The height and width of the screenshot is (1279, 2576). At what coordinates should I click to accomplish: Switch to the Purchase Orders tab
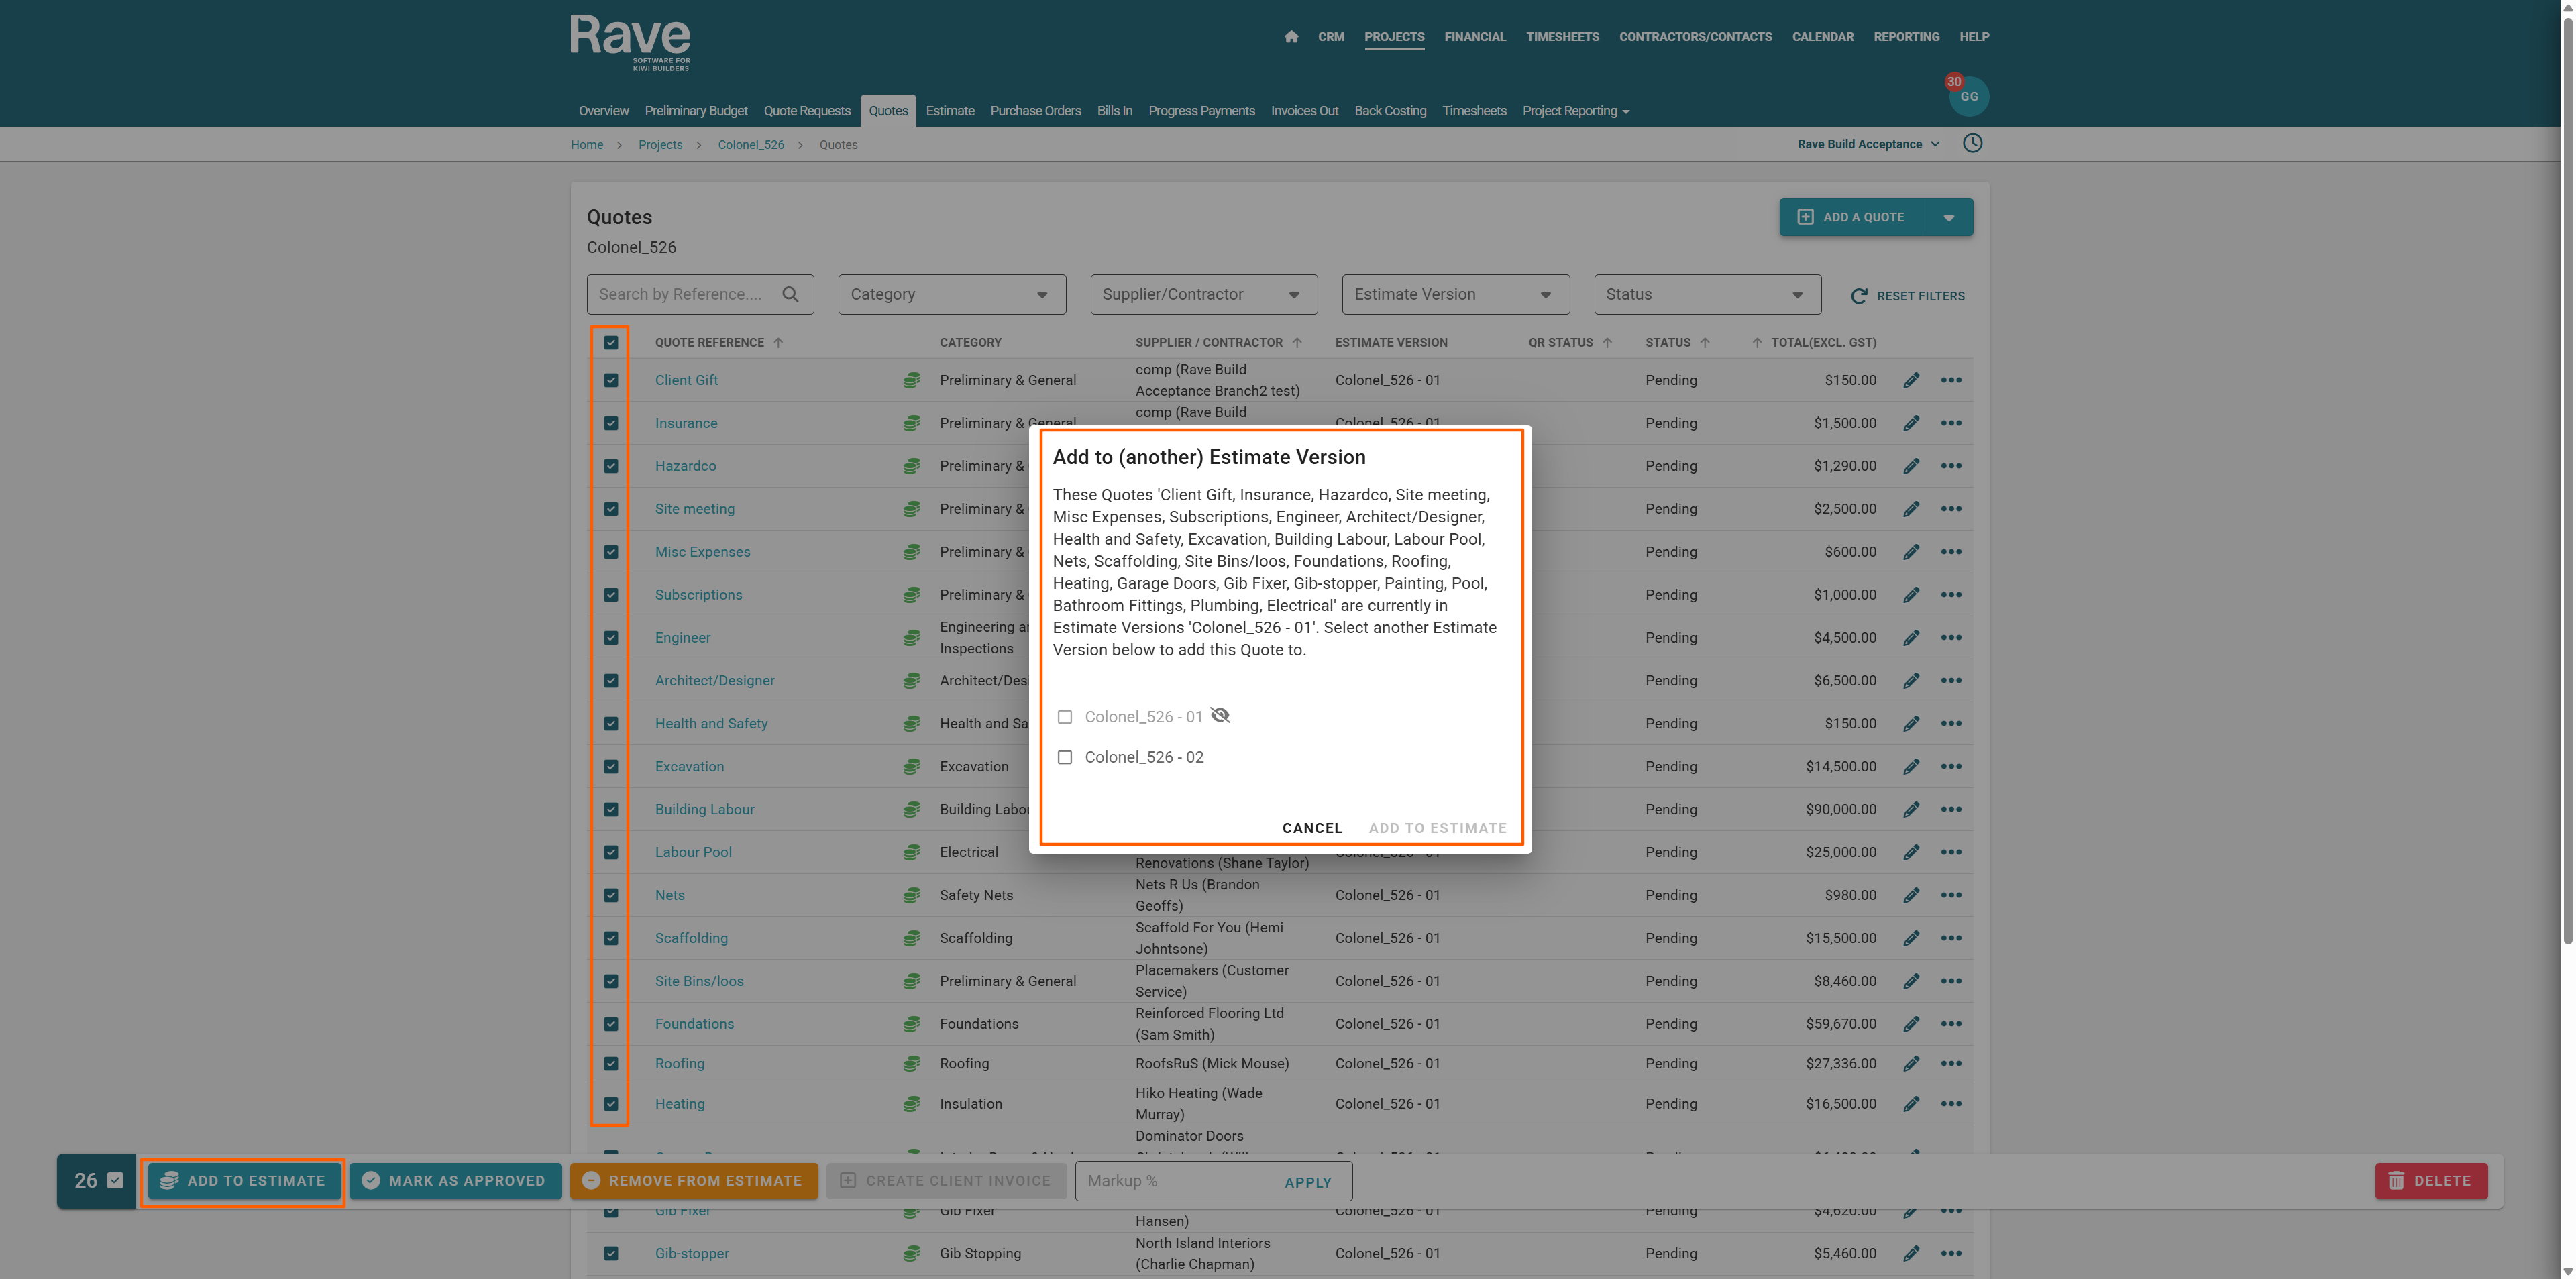(x=1035, y=111)
